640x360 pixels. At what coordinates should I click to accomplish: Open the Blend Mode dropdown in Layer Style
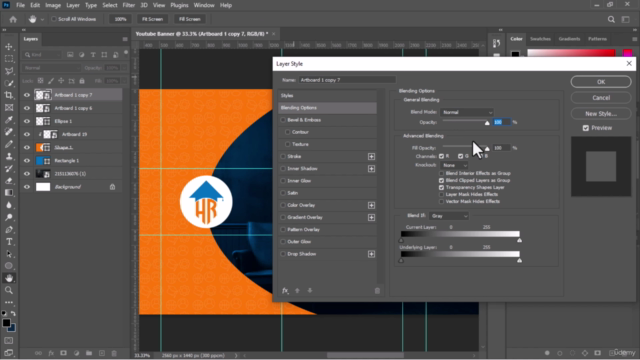[x=467, y=112]
